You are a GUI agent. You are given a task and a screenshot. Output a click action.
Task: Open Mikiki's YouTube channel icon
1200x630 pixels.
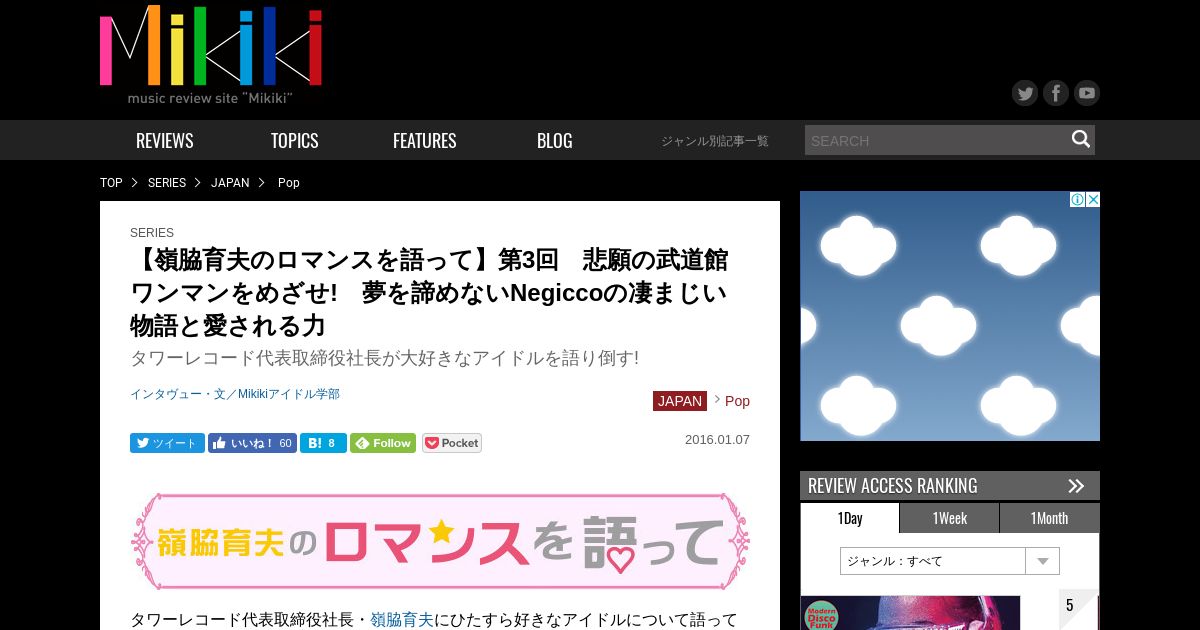1087,93
